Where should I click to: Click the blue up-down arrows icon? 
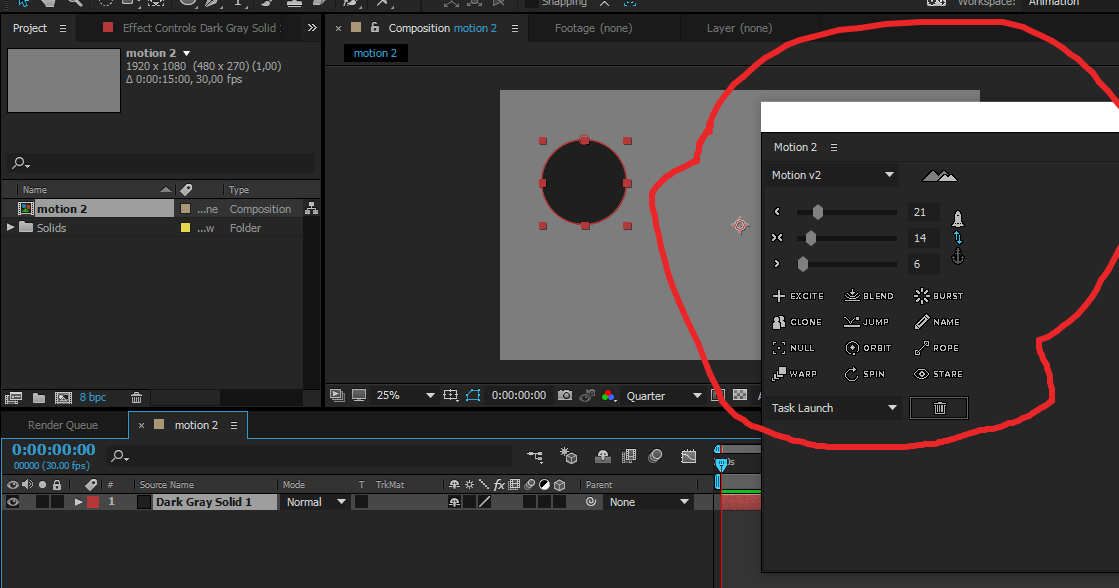(958, 238)
